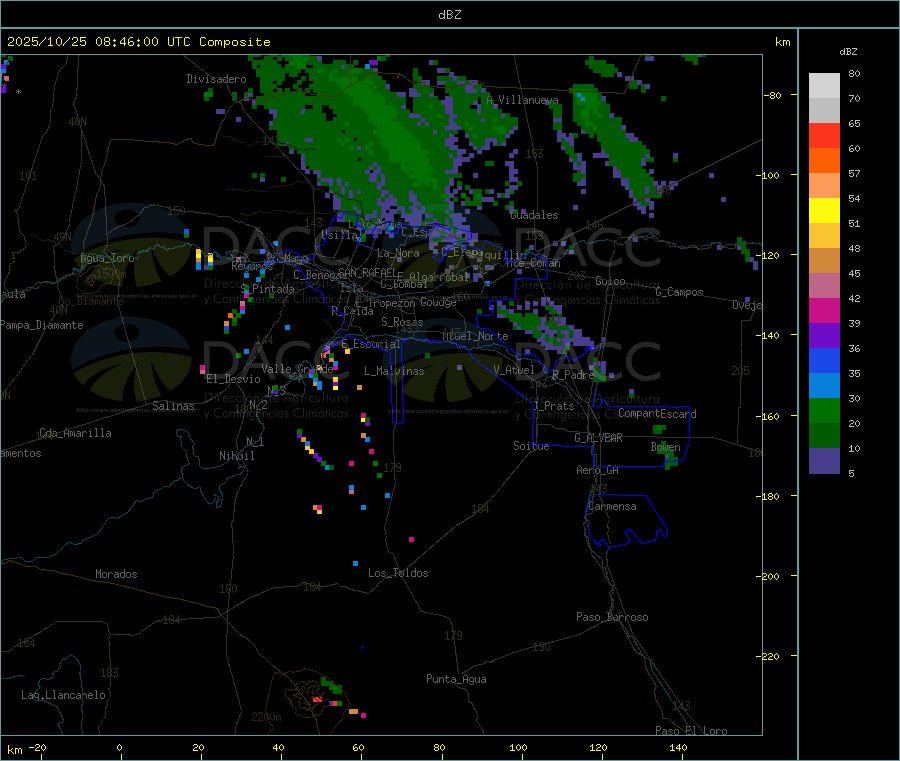Image resolution: width=900 pixels, height=761 pixels.
Task: Click the Morados place label
Action: point(116,574)
